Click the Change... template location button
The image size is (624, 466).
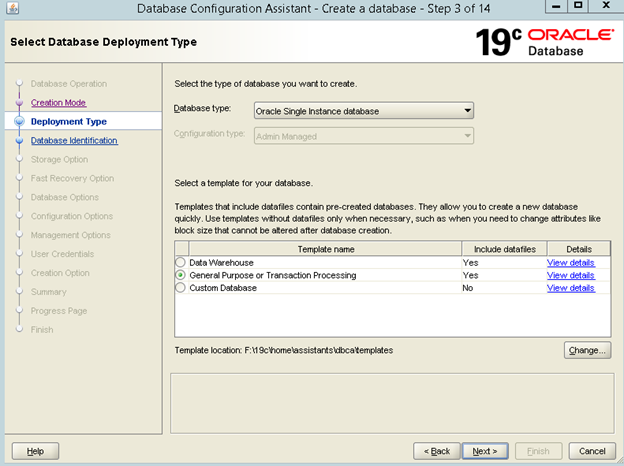click(587, 350)
